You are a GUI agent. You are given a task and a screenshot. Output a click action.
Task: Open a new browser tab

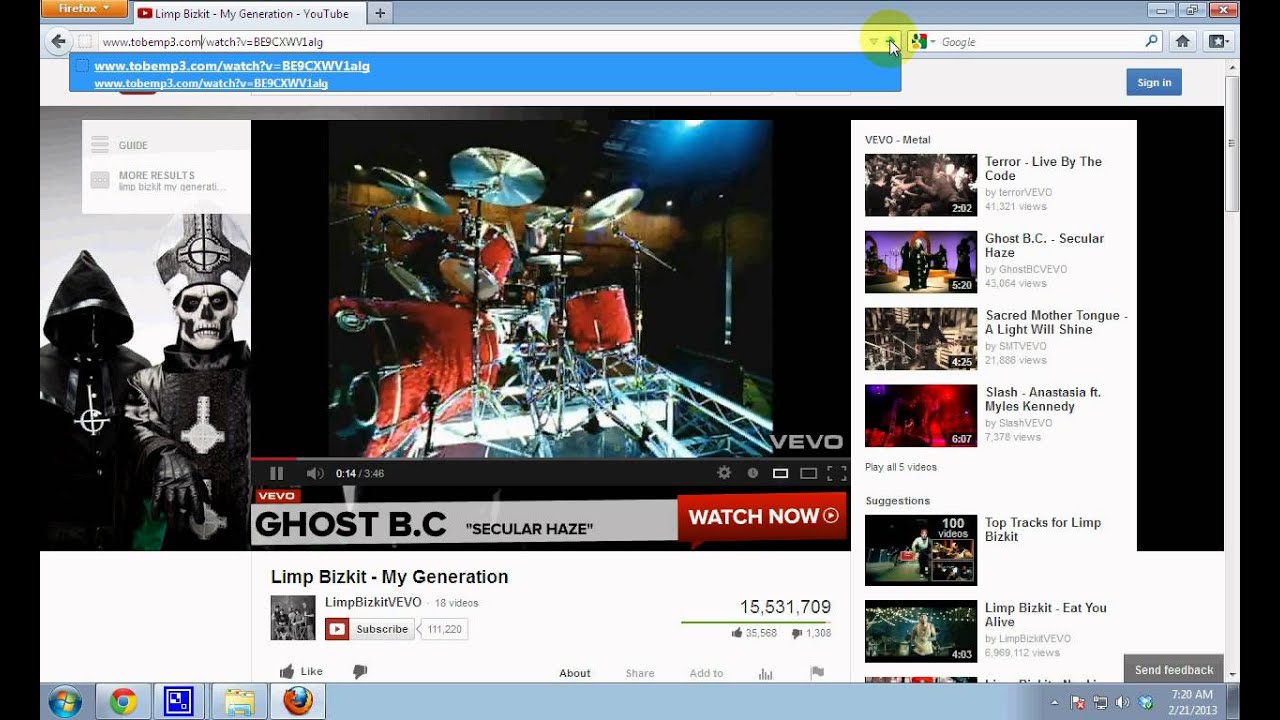click(x=379, y=13)
